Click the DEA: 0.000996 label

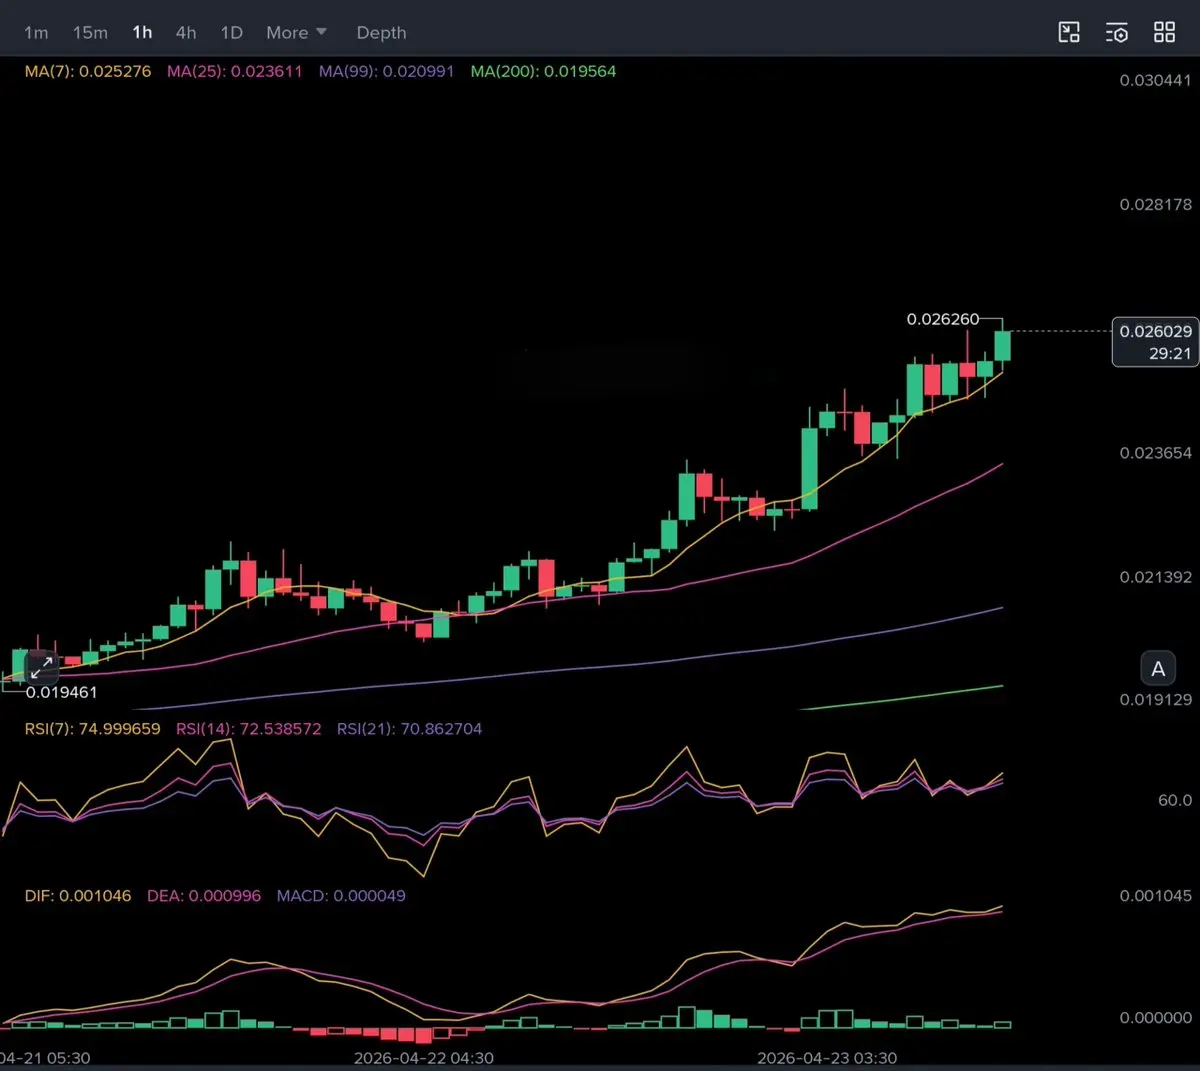[204, 896]
